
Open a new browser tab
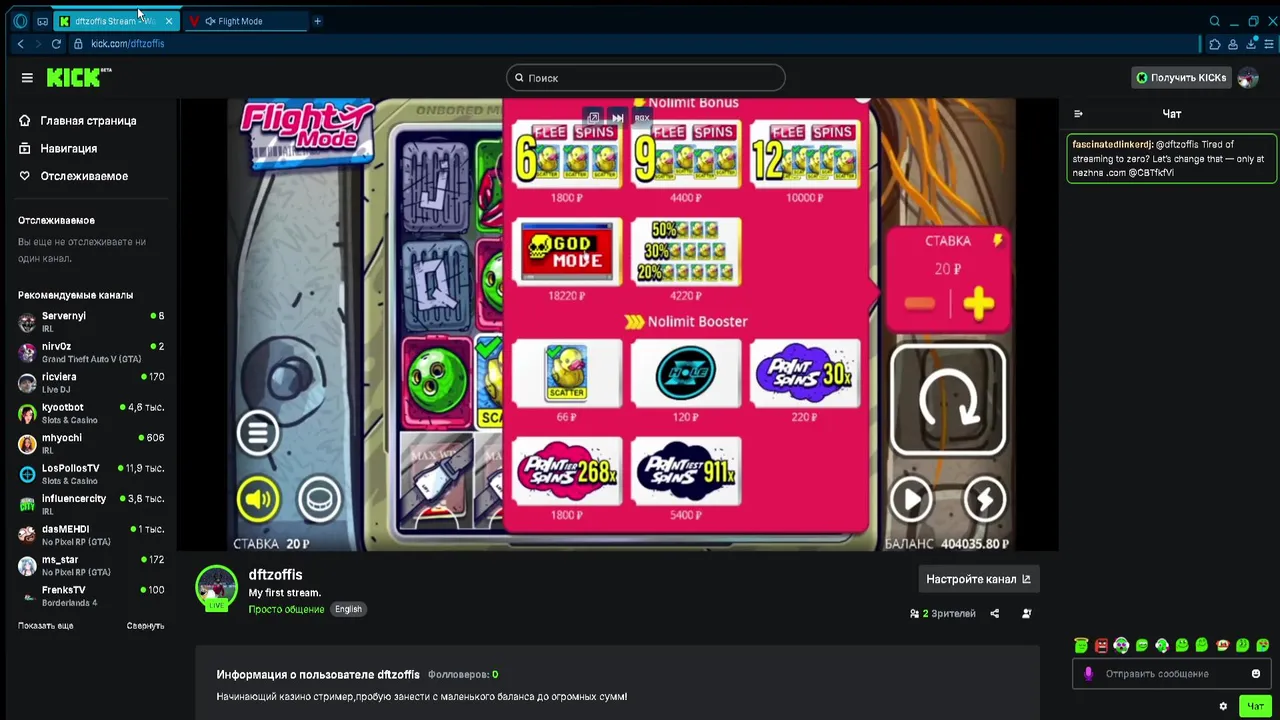(317, 21)
